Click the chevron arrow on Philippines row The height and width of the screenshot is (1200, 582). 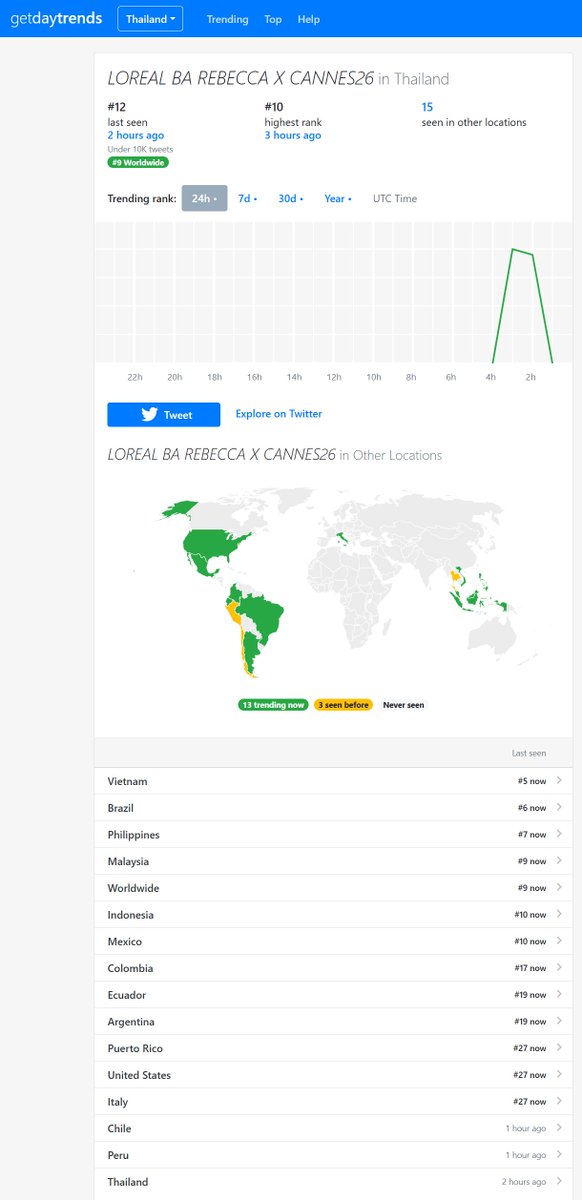click(559, 835)
